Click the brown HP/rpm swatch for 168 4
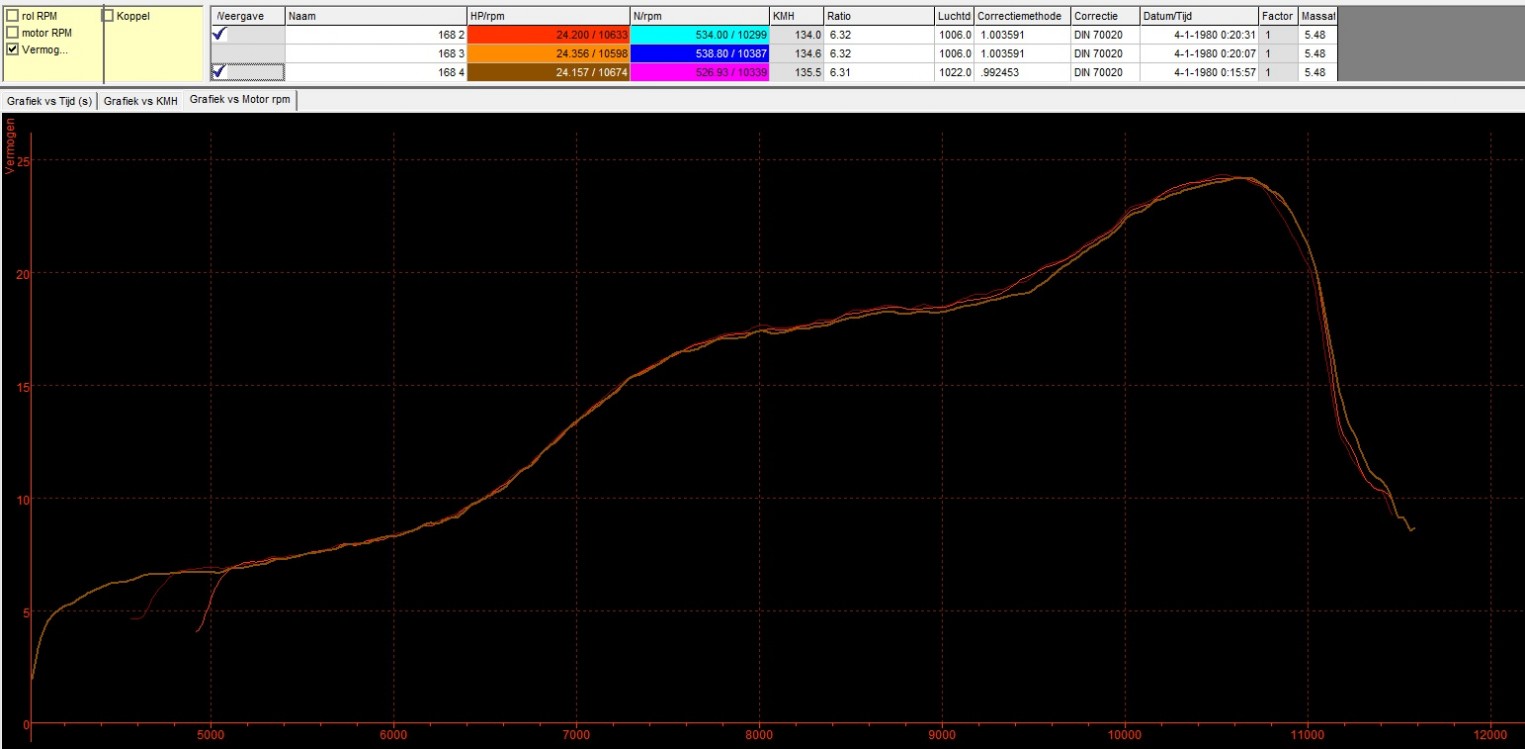 (x=548, y=72)
